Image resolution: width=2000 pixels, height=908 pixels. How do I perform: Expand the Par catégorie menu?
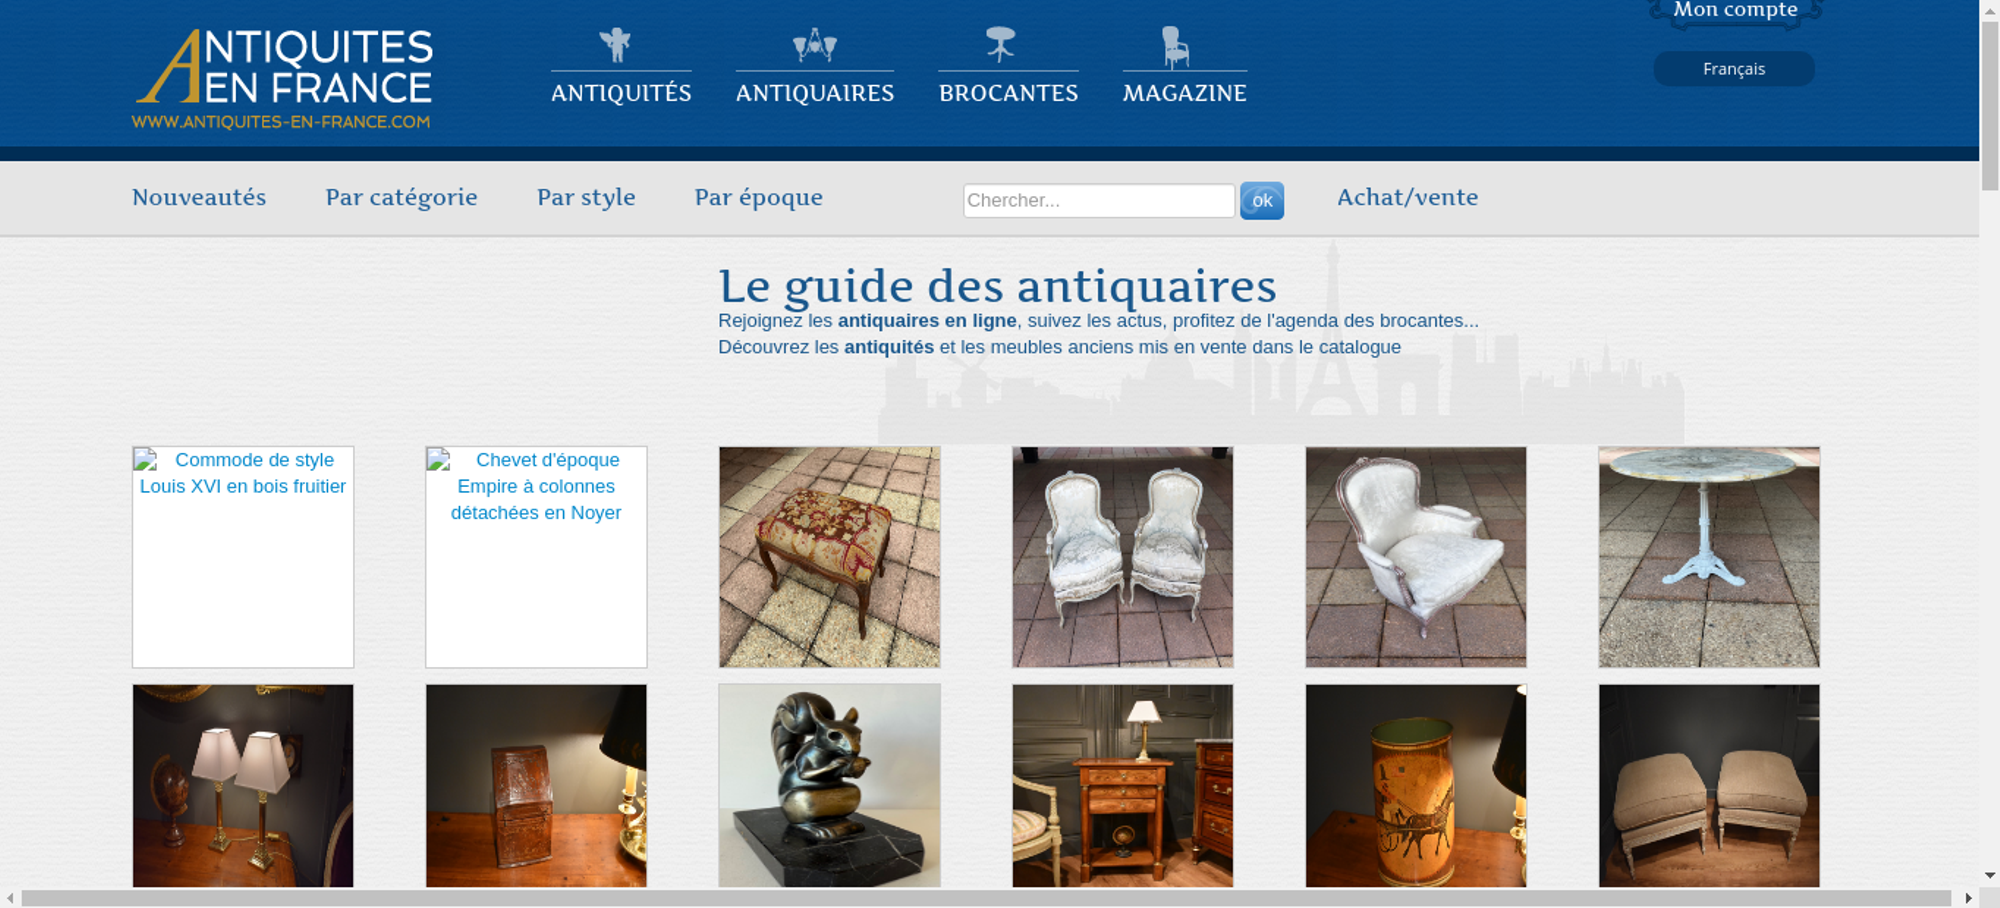tap(401, 197)
